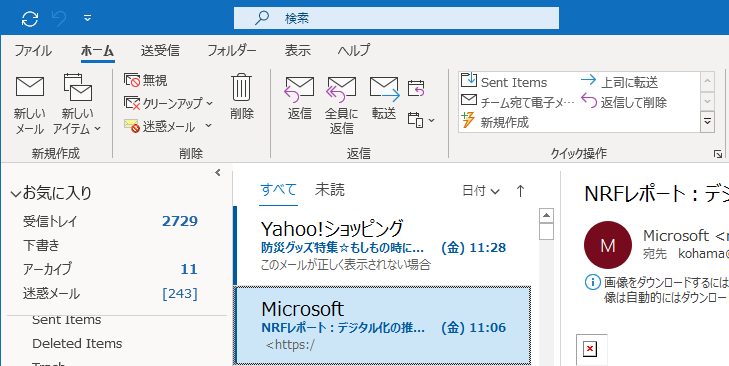Open the クイック操作 dialog launcher
Viewport: 729px width, 366px height.
pyautogui.click(x=718, y=154)
